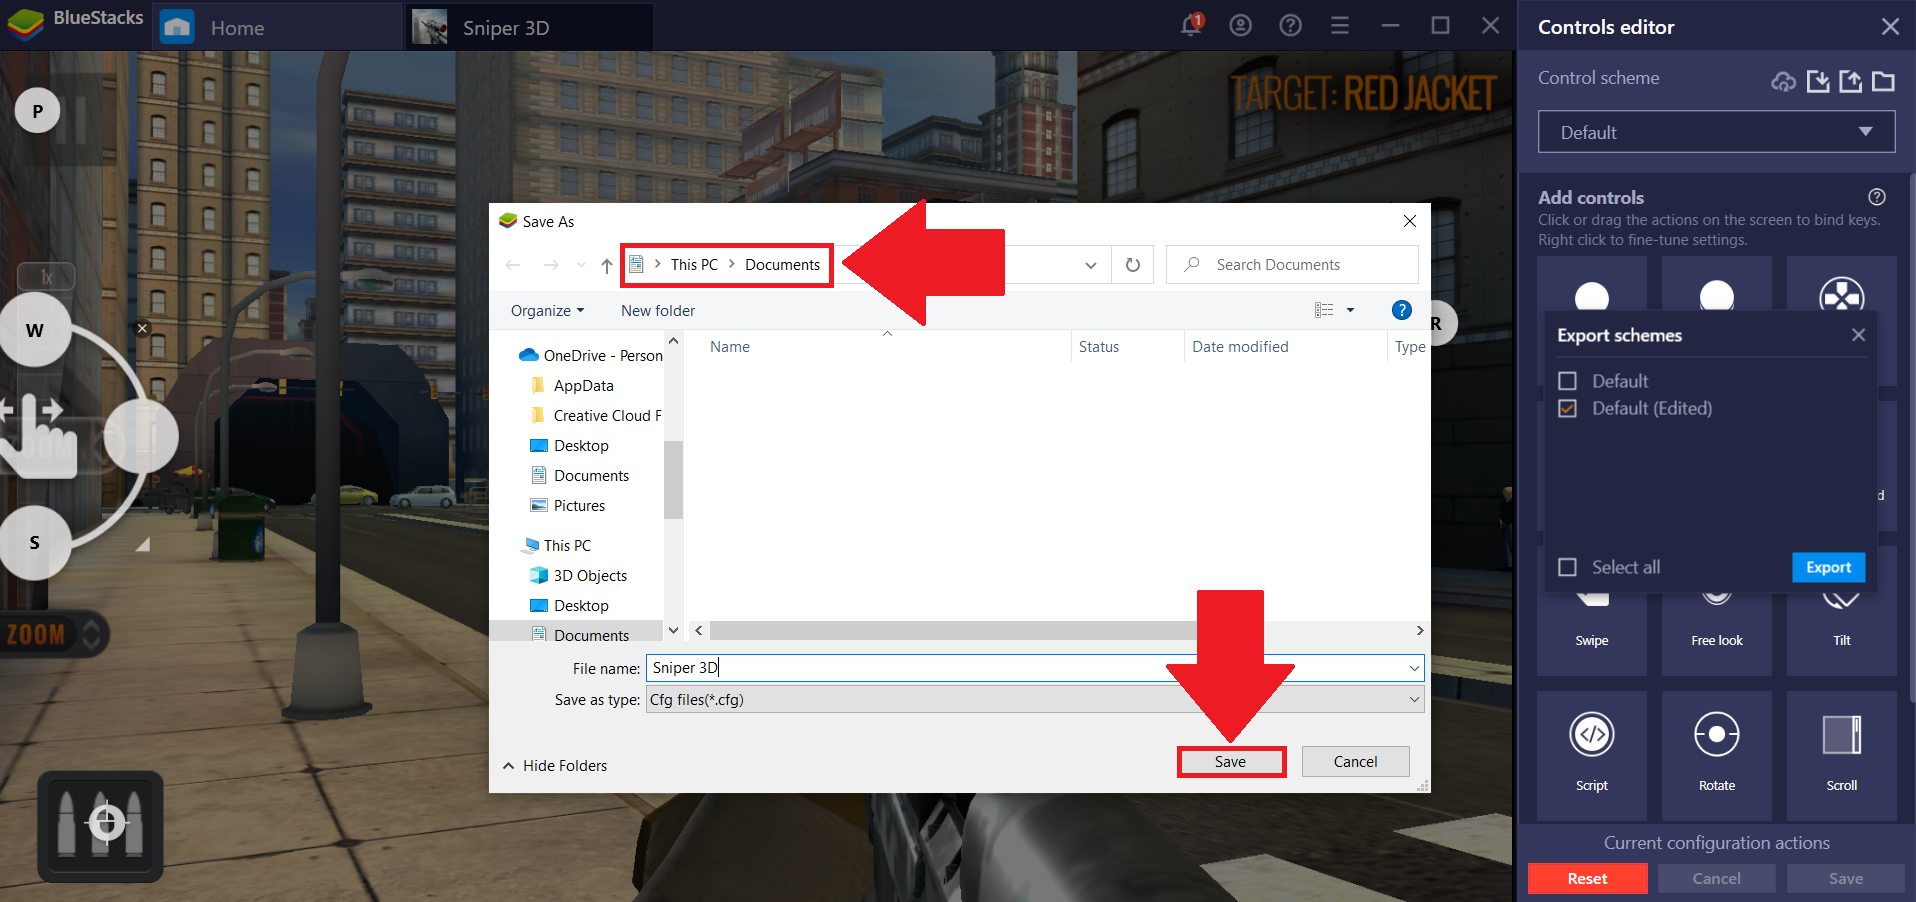Open the cloud sync schemes icon
1916x902 pixels.
click(1784, 82)
